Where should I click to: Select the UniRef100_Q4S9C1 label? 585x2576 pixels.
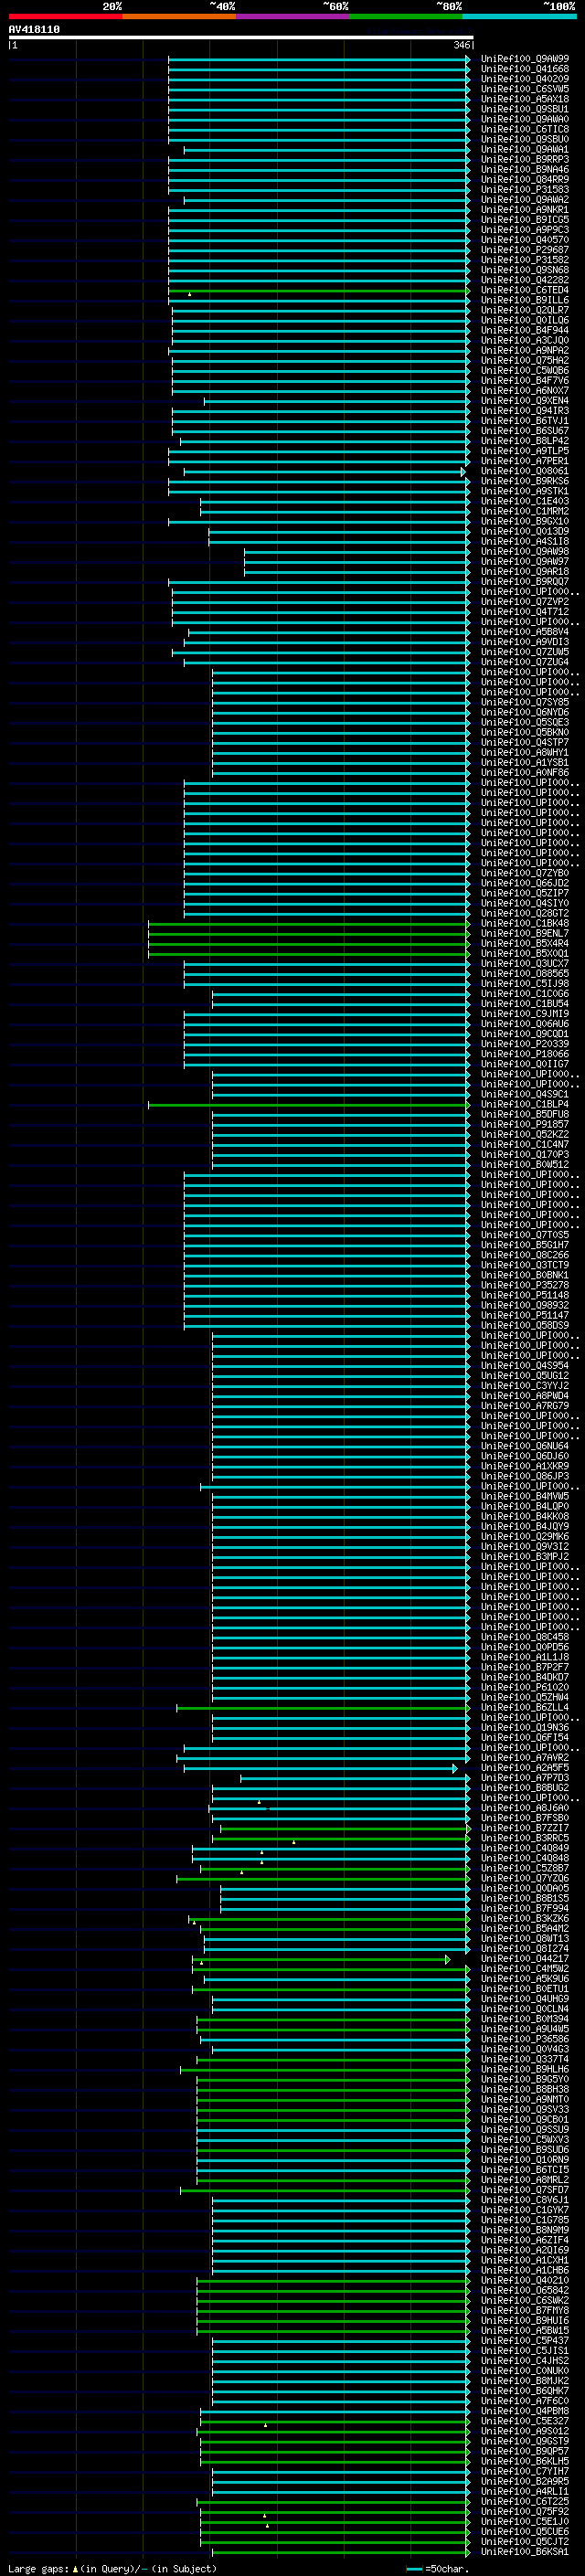coord(524,1094)
